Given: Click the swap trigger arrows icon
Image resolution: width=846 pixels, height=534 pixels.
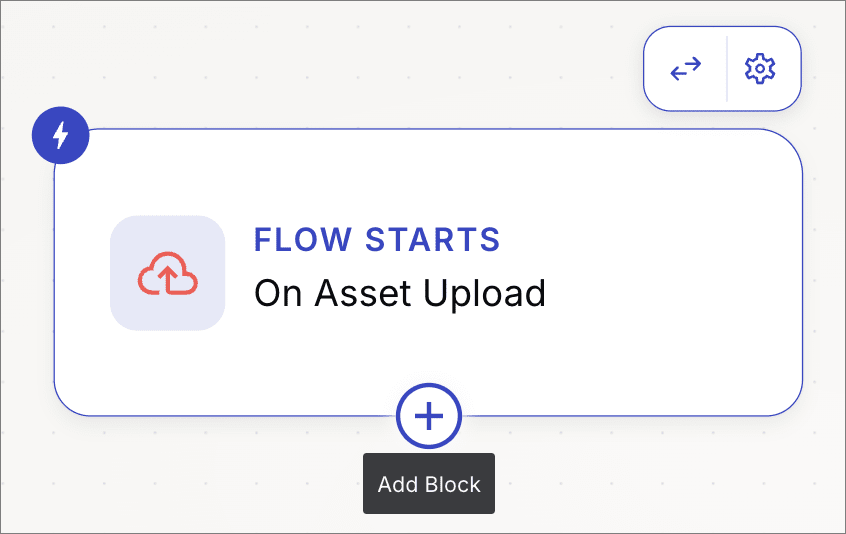Looking at the screenshot, I should [x=685, y=69].
